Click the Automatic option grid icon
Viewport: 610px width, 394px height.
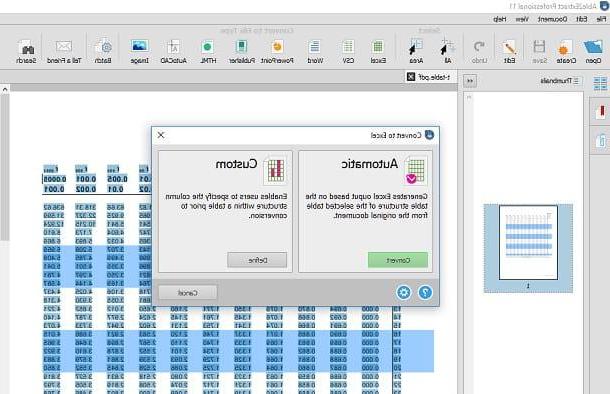tap(416, 171)
